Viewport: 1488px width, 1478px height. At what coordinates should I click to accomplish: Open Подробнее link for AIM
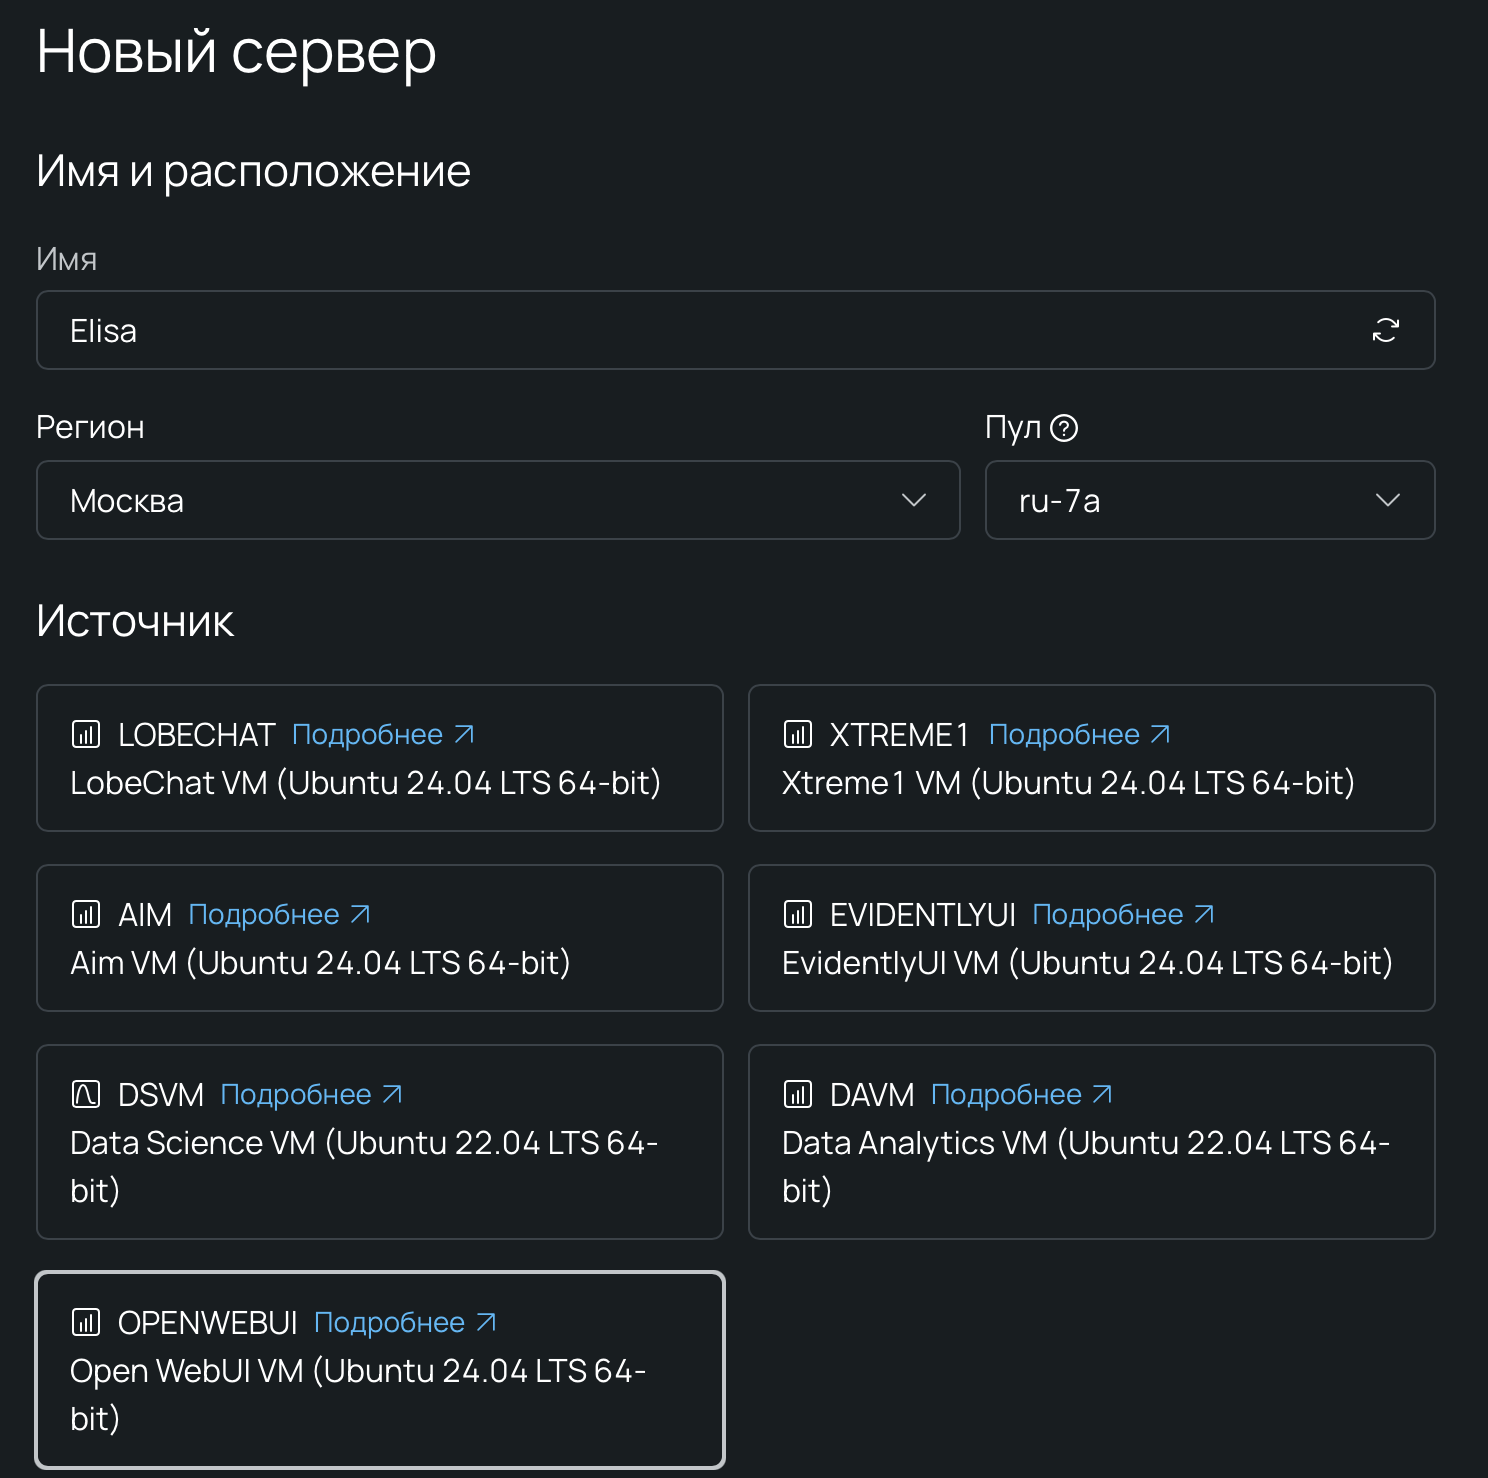click(x=279, y=915)
